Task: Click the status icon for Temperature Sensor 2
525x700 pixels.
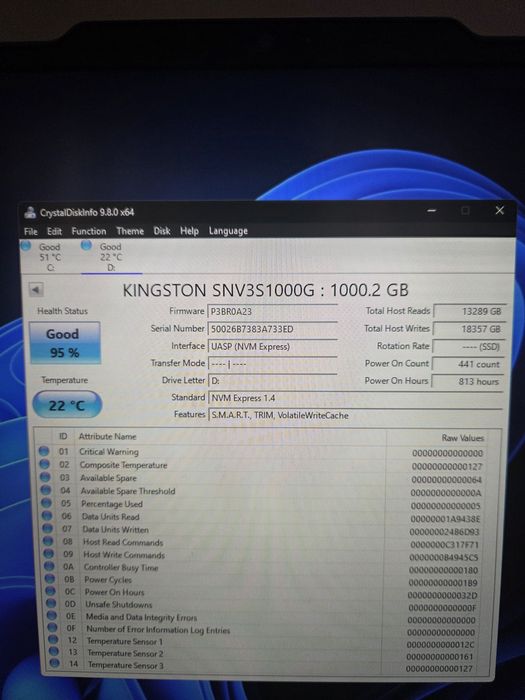Action: pos(54,651)
